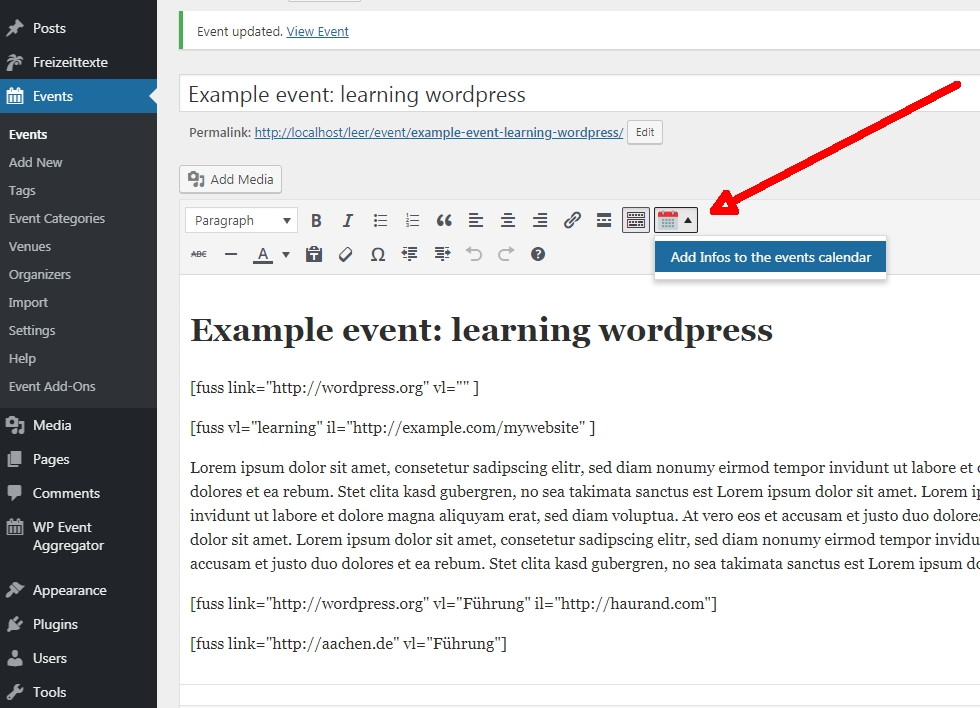Open Venues submenu item
Viewport: 980px width, 708px height.
[30, 246]
